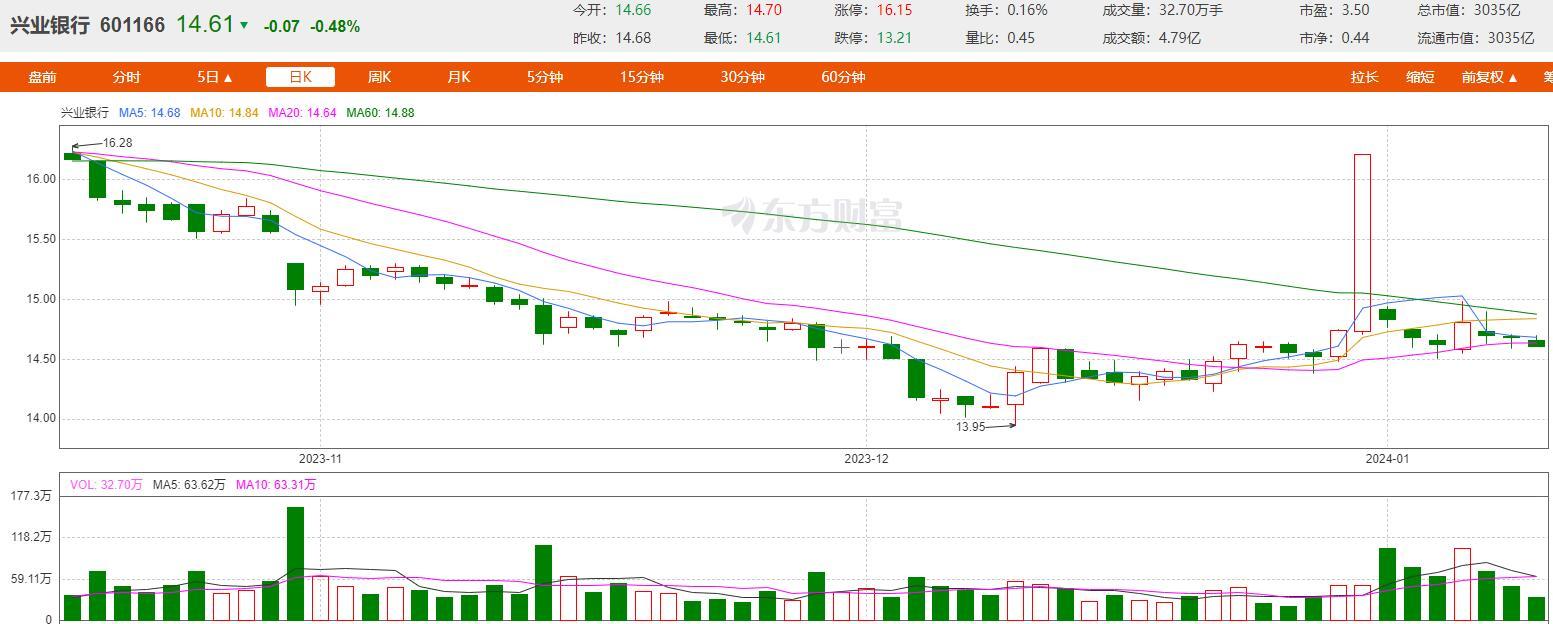Open the 分时 intraday chart tab
The height and width of the screenshot is (624, 1553).
pos(126,77)
